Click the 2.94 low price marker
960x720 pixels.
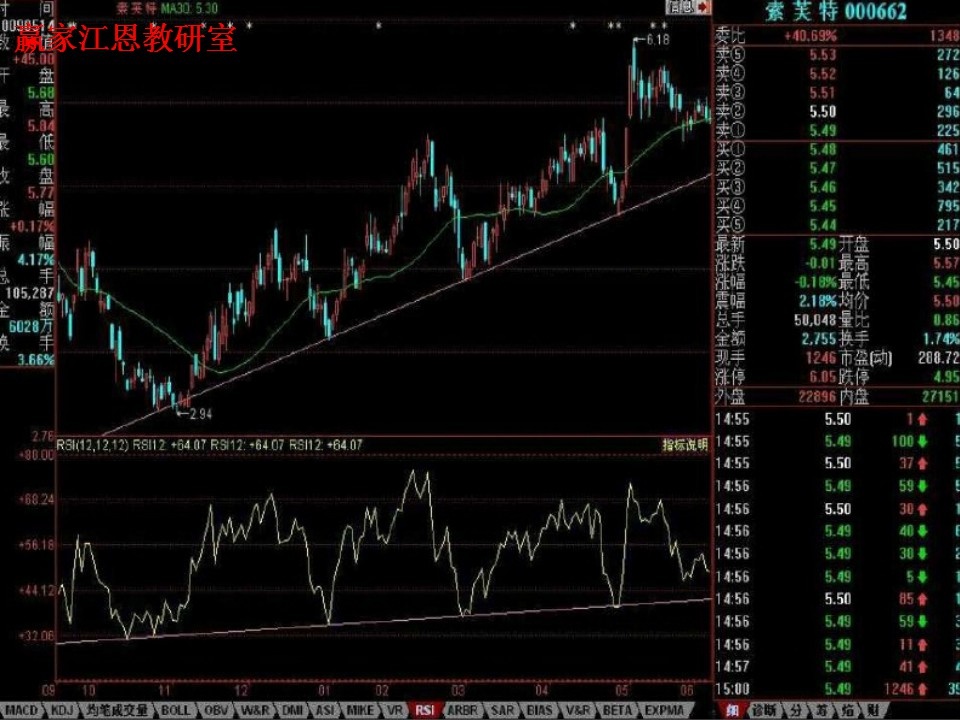200,412
